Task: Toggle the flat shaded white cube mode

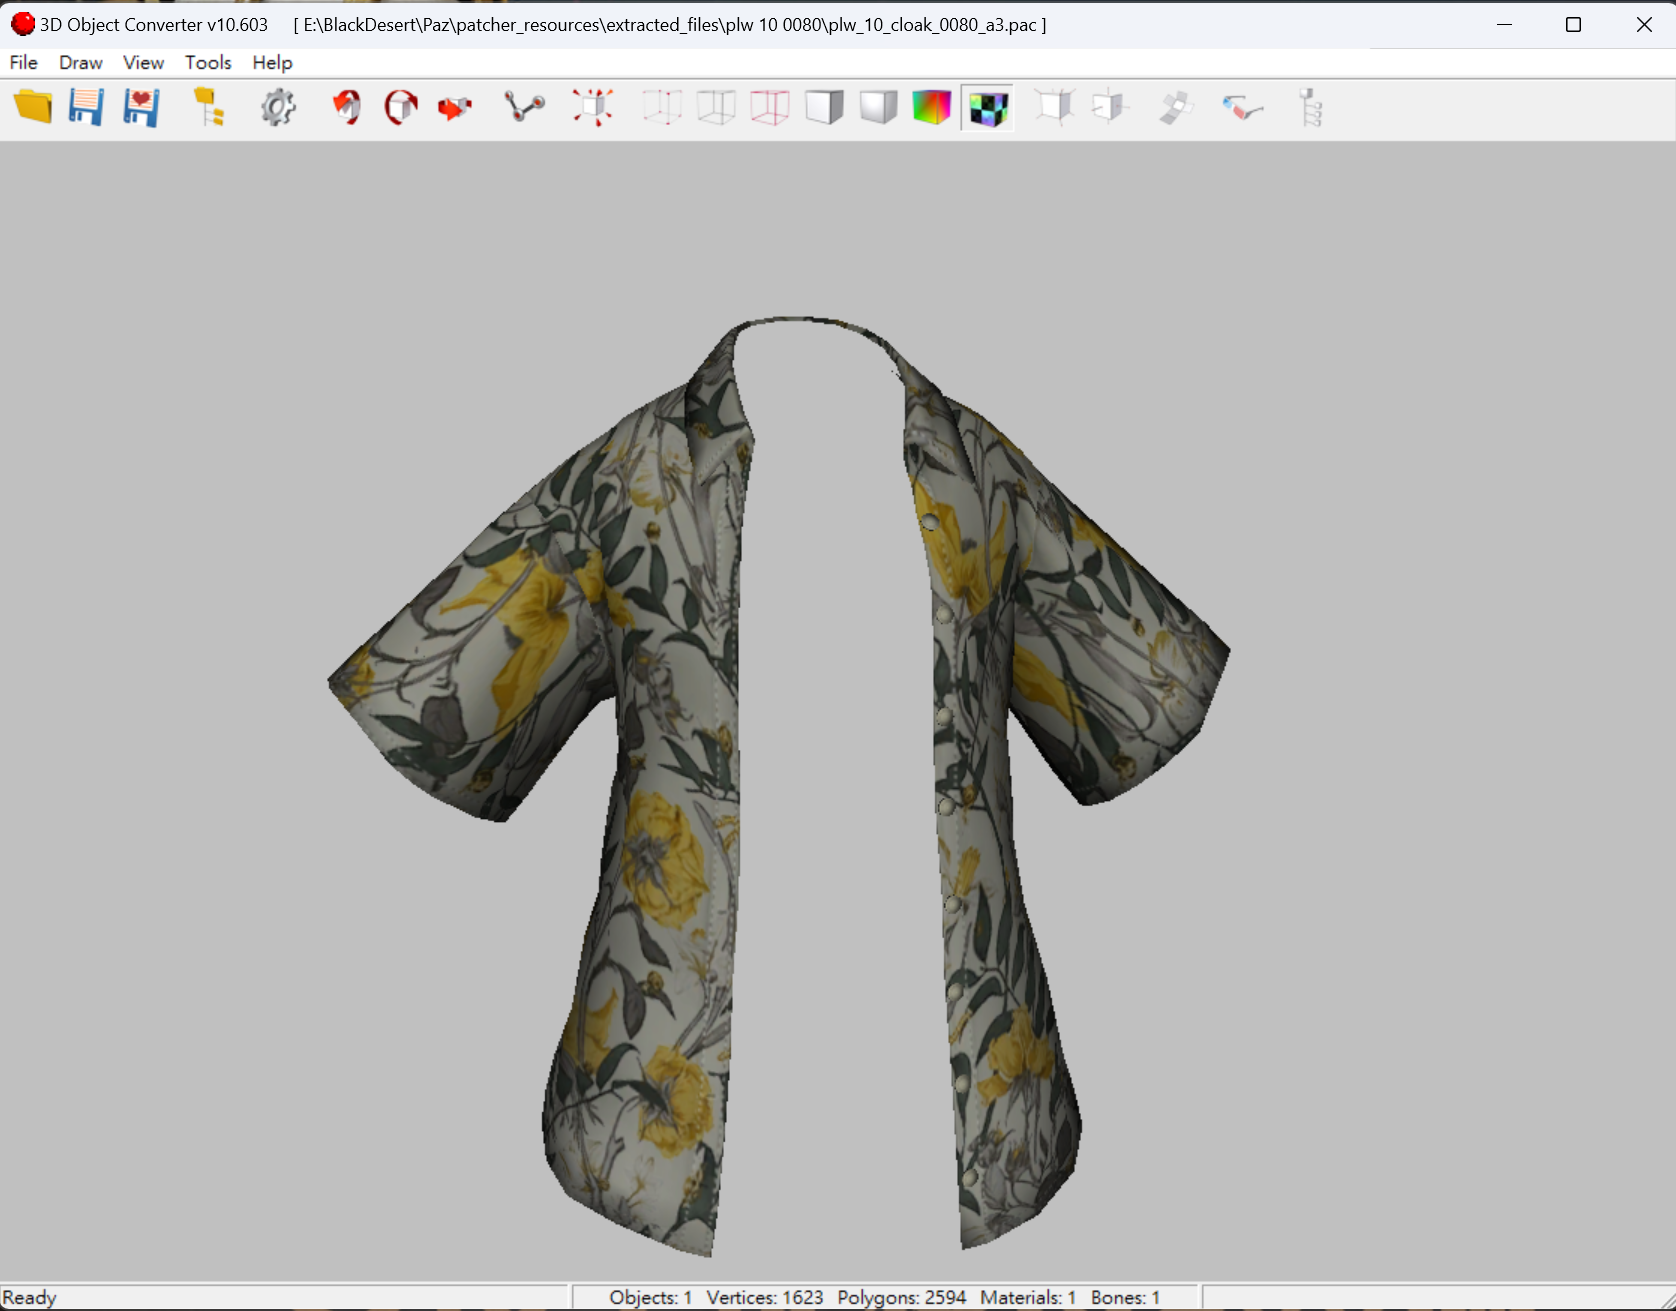Action: tap(824, 107)
